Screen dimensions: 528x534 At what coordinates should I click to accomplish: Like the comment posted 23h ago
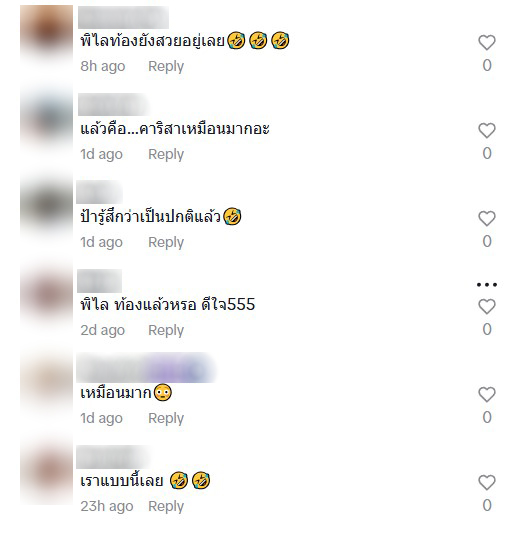coord(487,483)
